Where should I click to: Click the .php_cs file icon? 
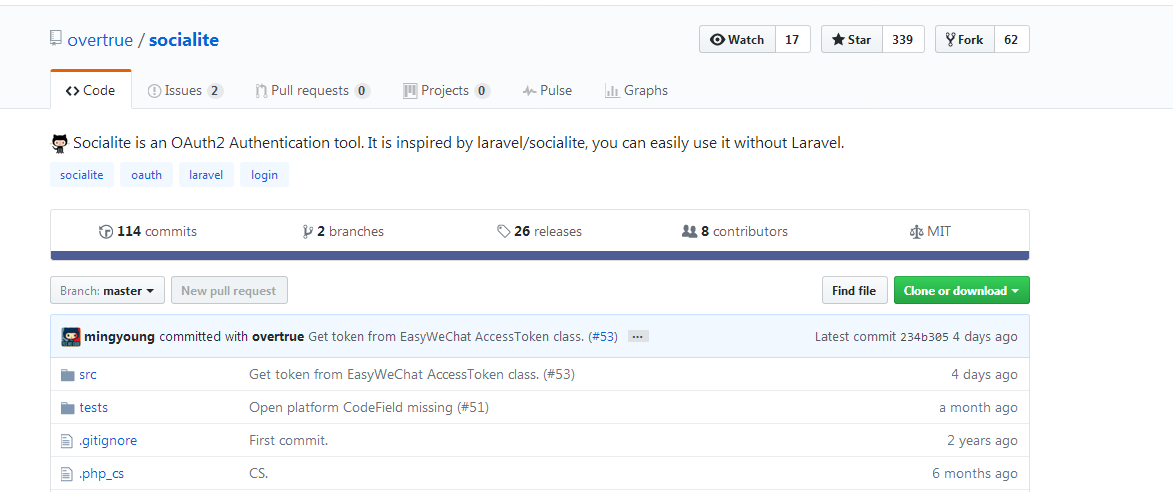pyautogui.click(x=67, y=473)
